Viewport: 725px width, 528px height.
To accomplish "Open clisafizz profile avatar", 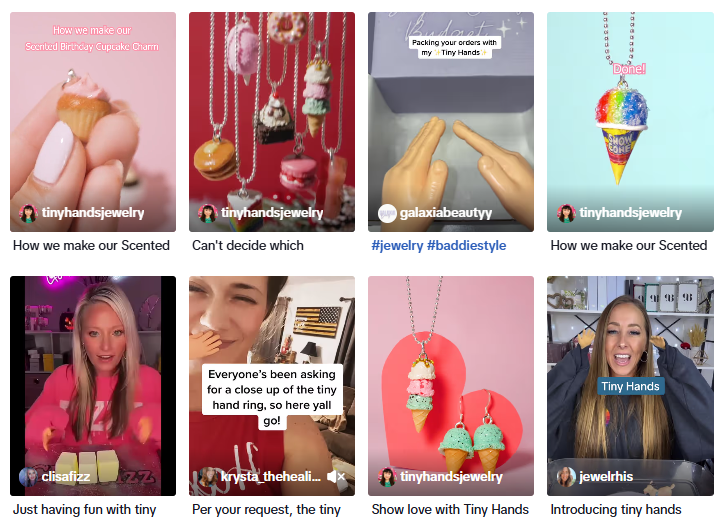I will tap(28, 477).
